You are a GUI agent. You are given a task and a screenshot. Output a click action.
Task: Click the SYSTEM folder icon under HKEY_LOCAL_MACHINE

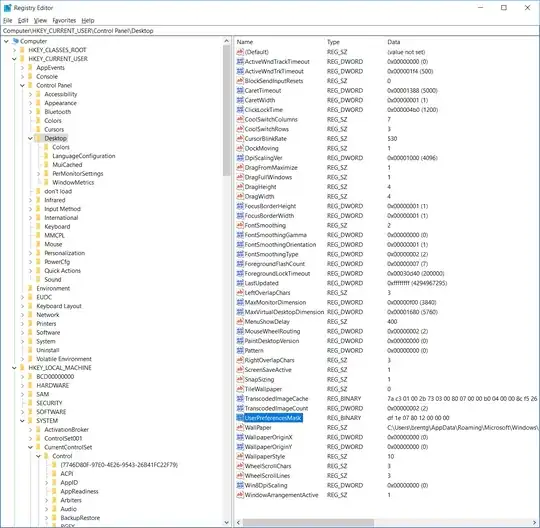coord(31,421)
